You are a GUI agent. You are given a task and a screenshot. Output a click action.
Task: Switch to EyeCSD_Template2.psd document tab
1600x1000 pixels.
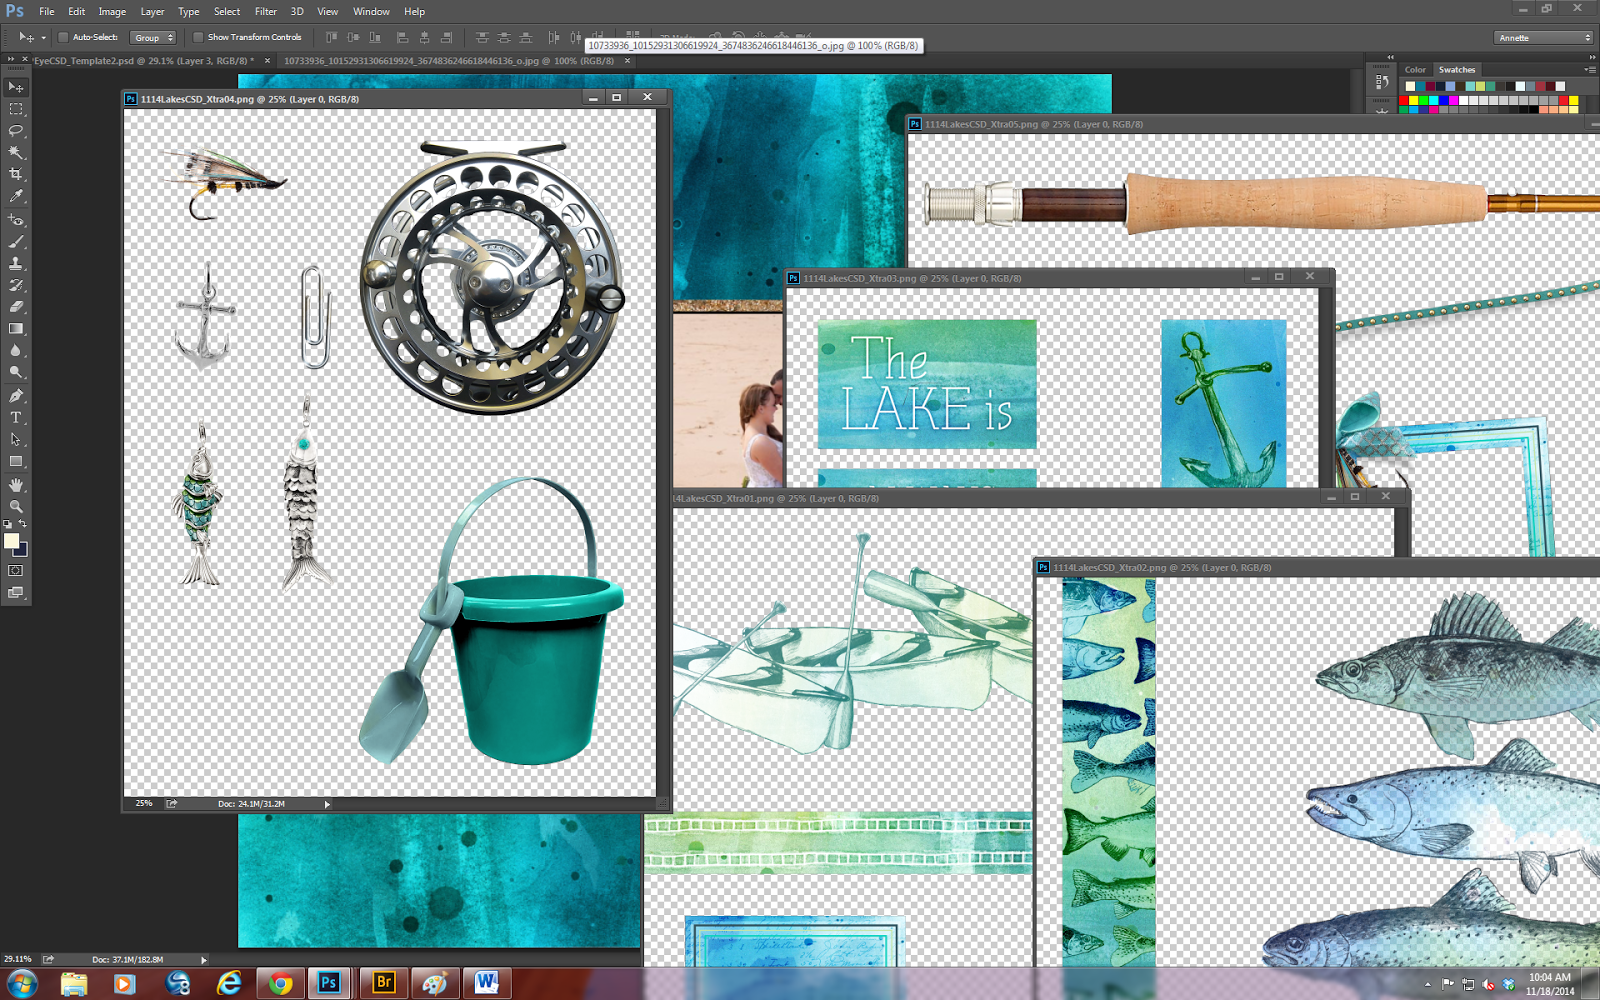143,61
